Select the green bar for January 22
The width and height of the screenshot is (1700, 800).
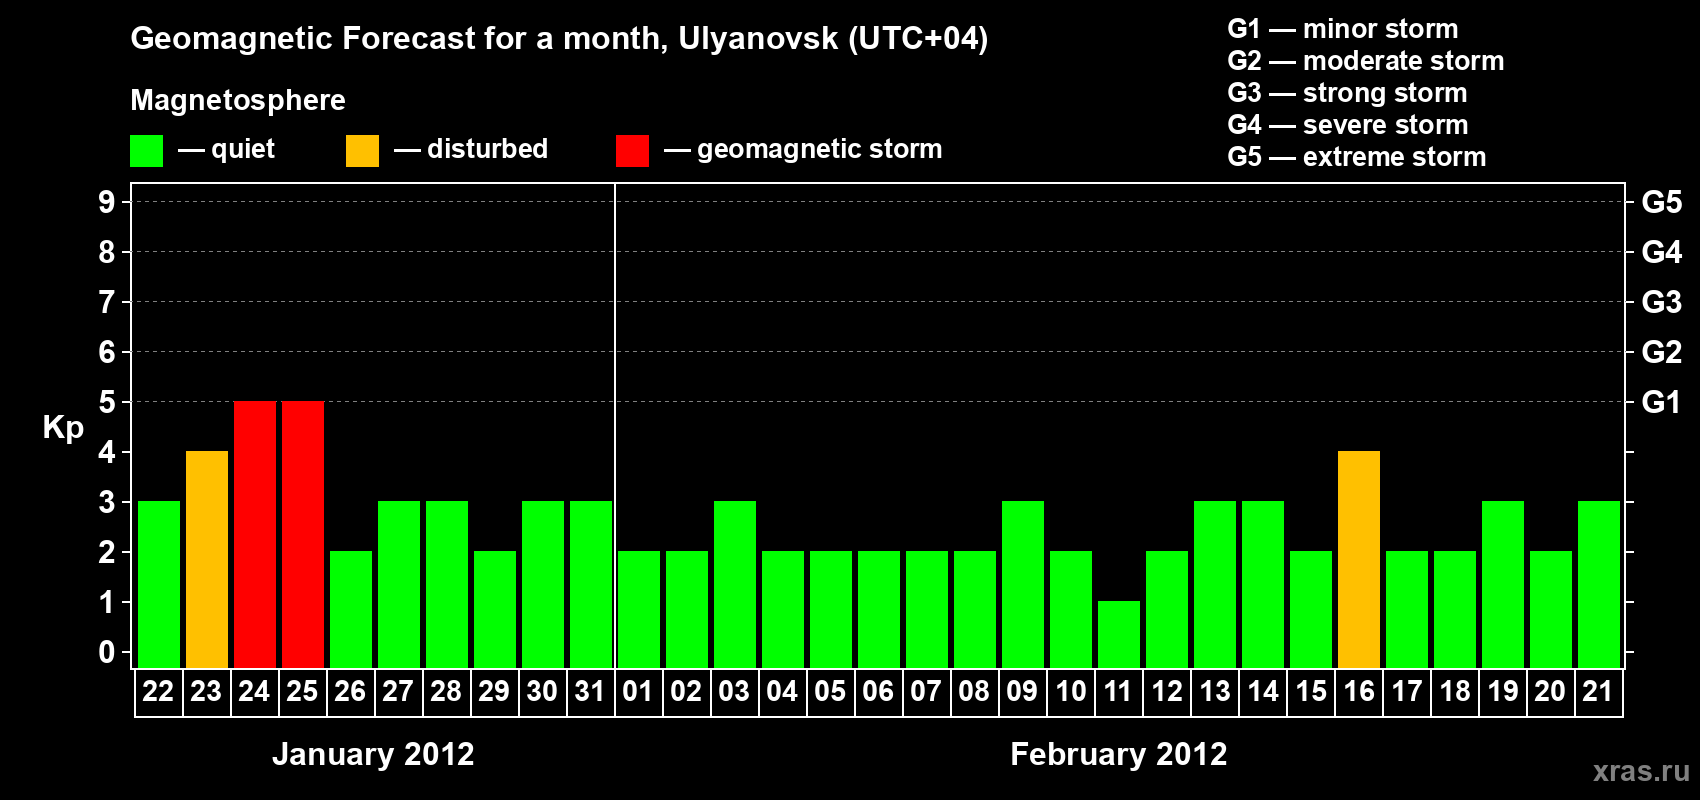(x=159, y=584)
